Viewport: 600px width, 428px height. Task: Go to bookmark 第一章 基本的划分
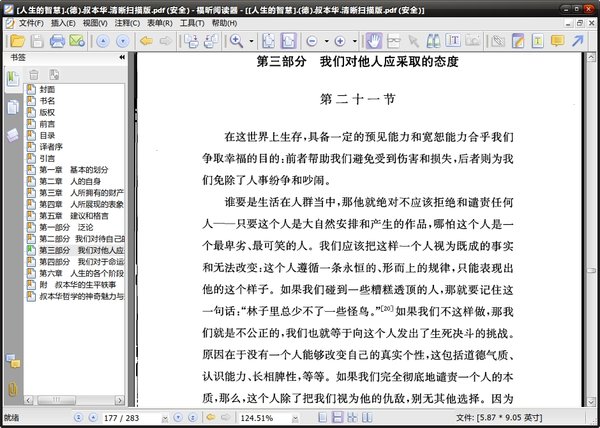coord(81,170)
